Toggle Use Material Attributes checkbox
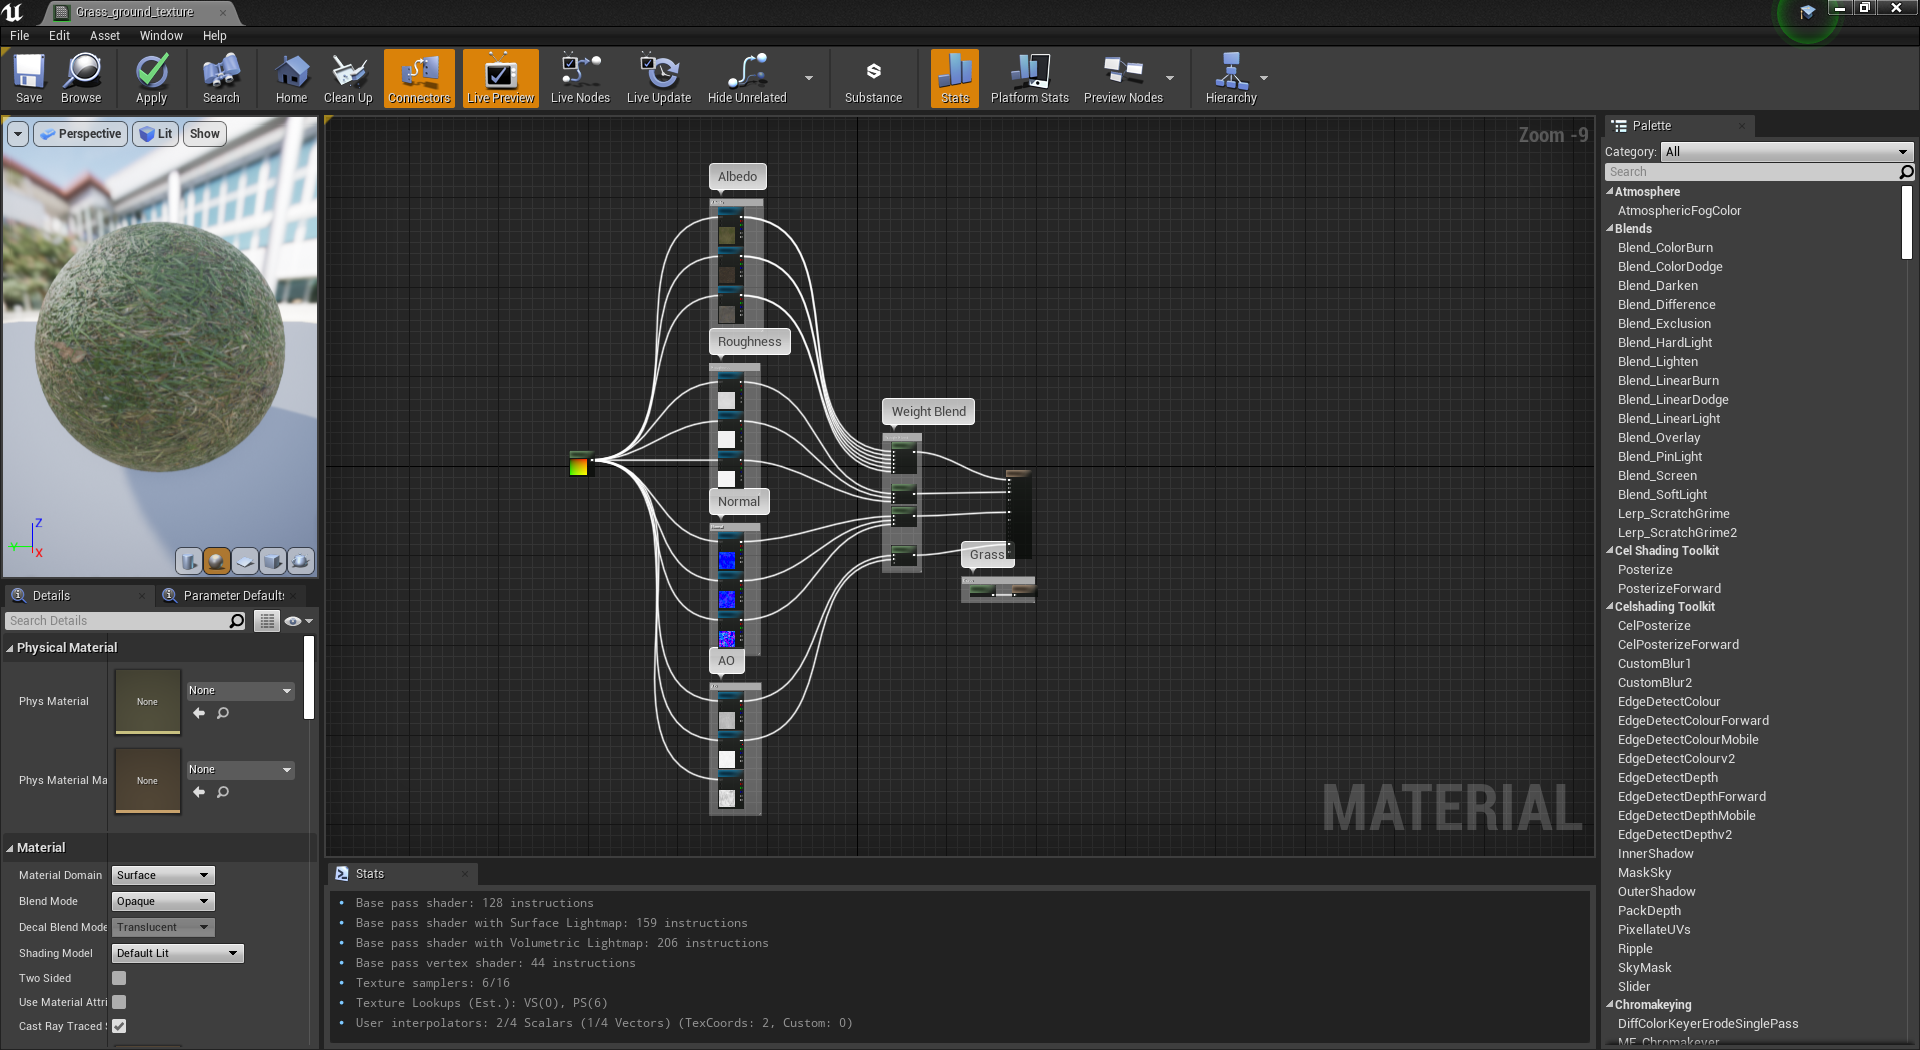The height and width of the screenshot is (1050, 1920). point(119,1002)
